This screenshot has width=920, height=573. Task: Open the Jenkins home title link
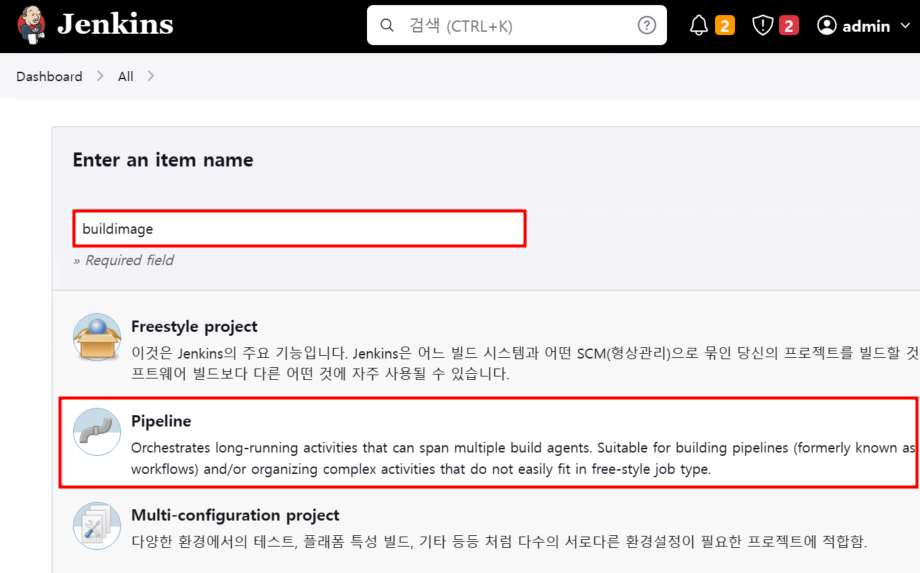click(x=115, y=25)
